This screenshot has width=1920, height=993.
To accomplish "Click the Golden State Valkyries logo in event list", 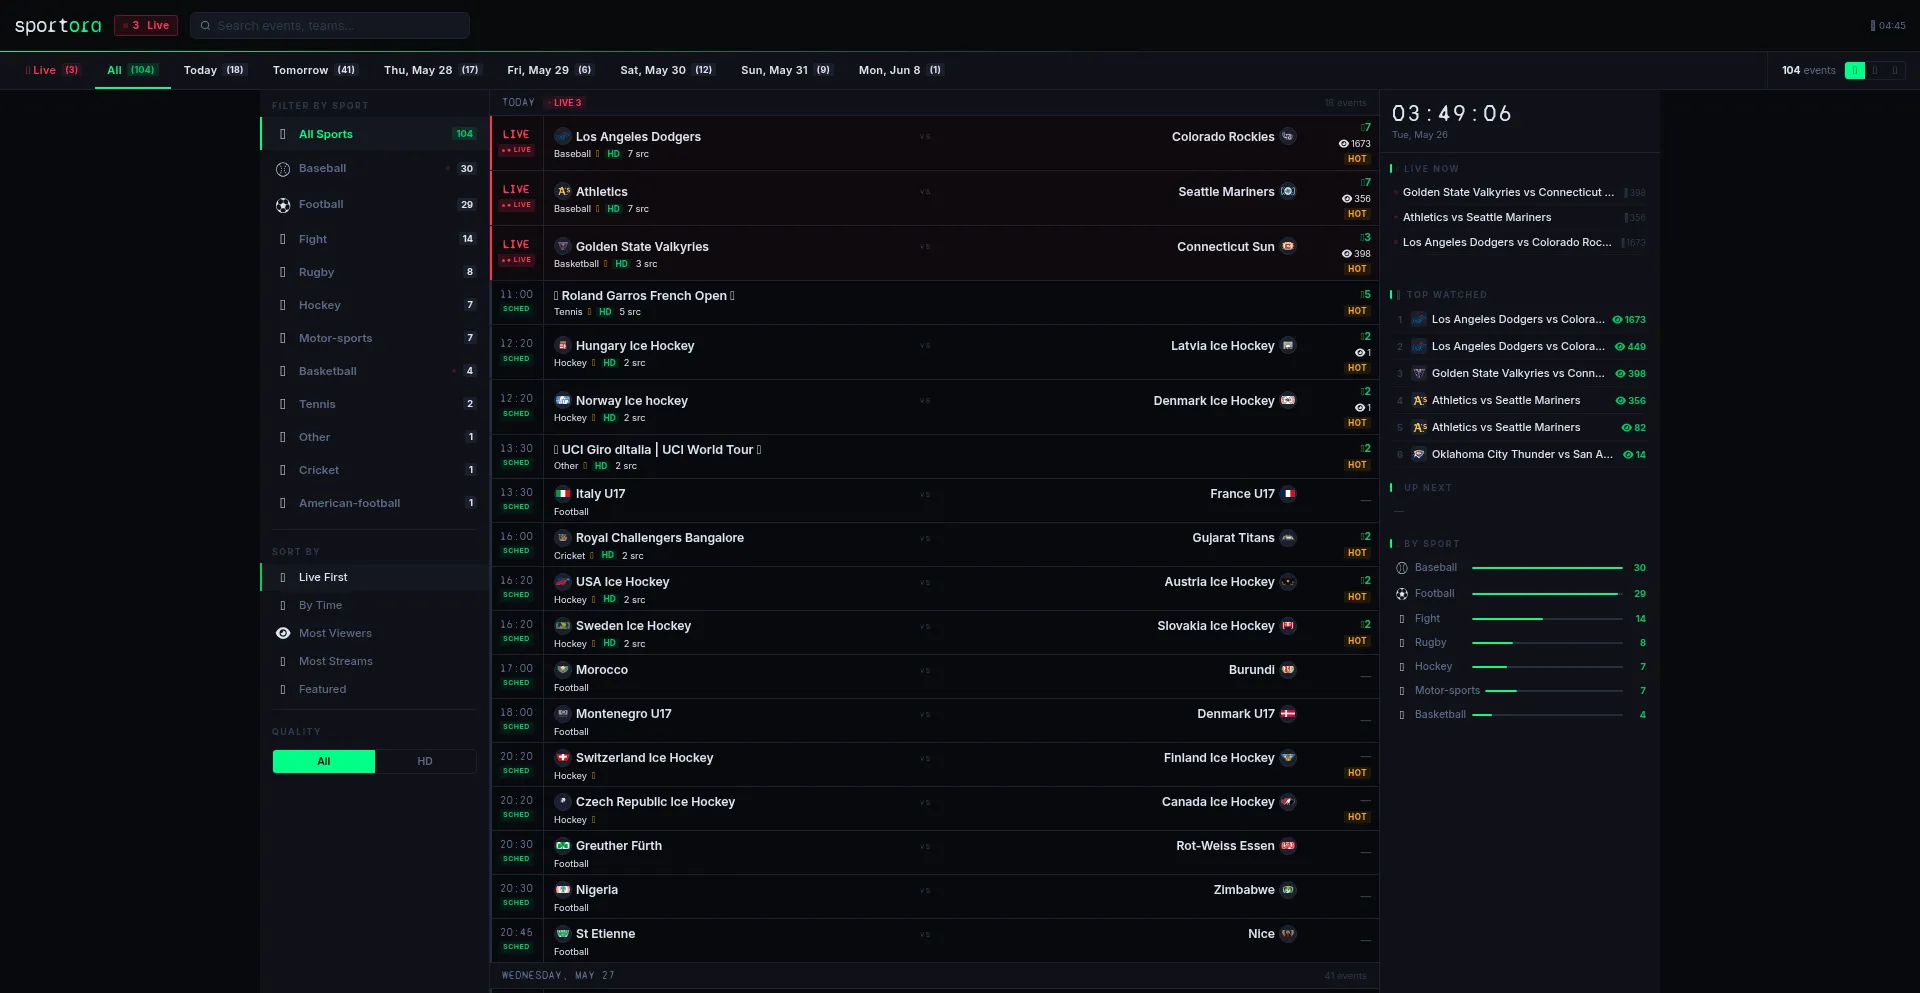I will tap(563, 246).
